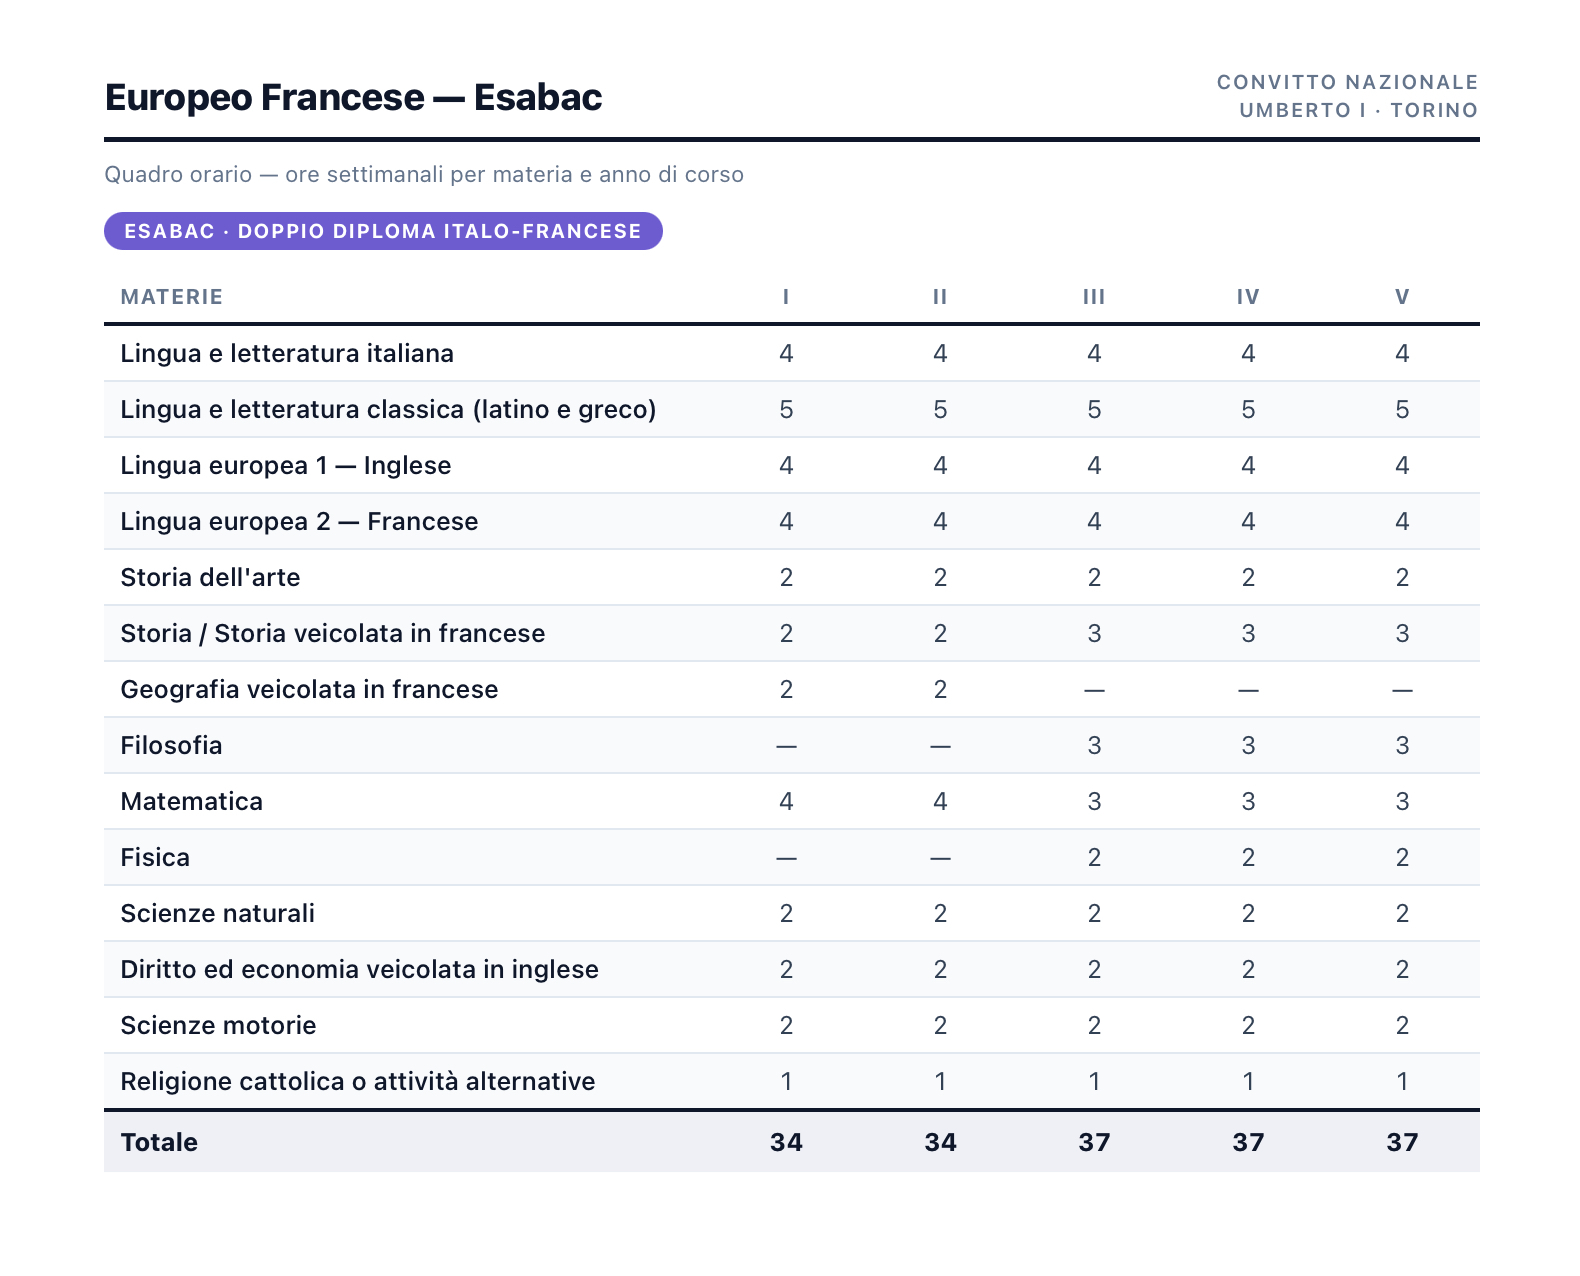This screenshot has height=1276, width=1580.
Task: Click the MATERIE column header
Action: (172, 297)
